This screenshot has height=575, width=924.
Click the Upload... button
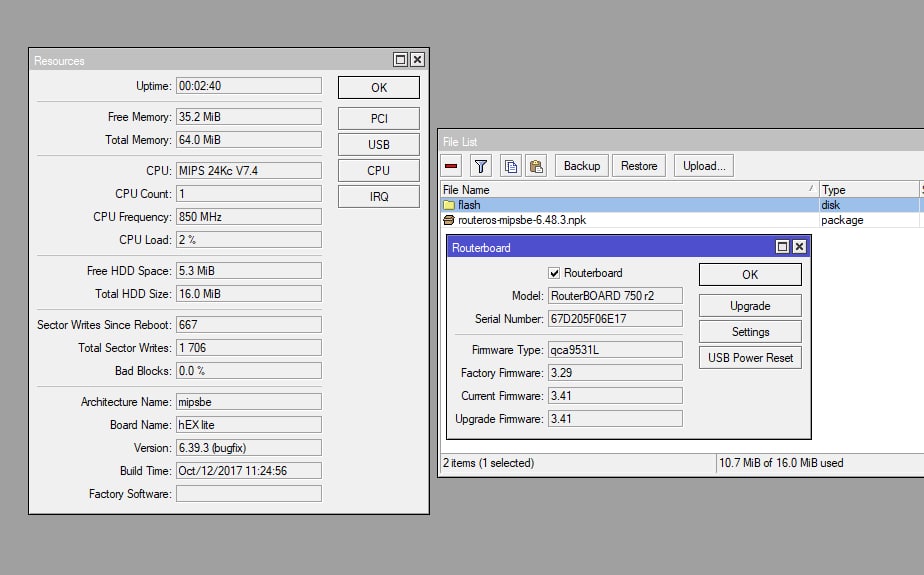point(704,166)
